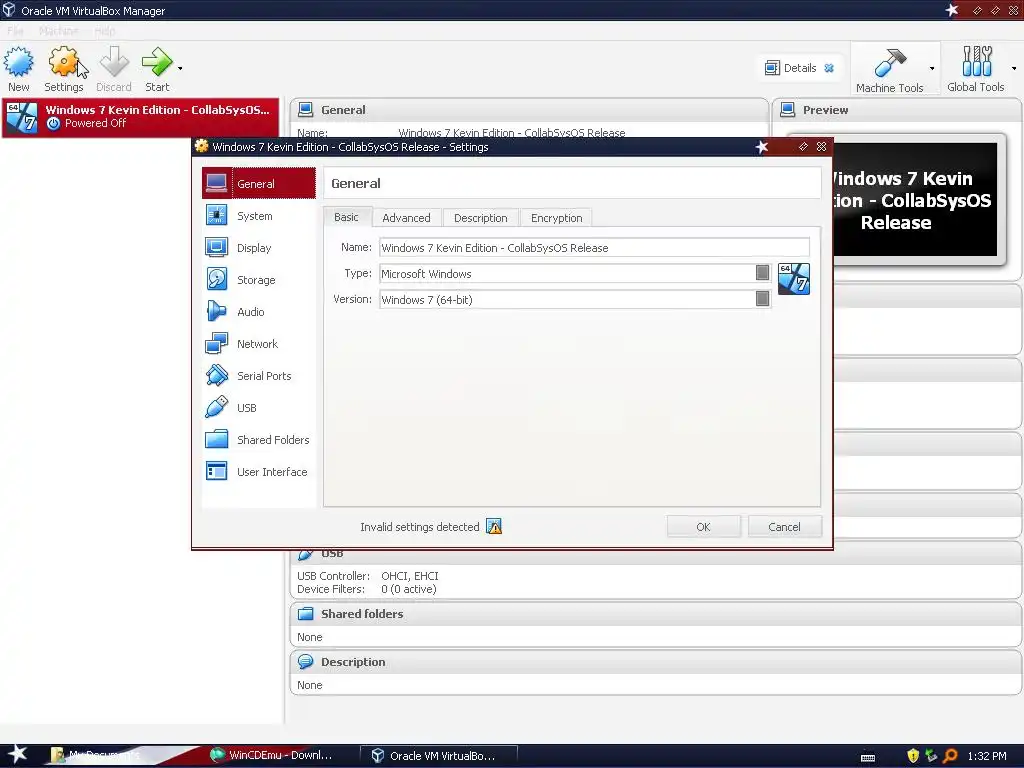Image resolution: width=1024 pixels, height=768 pixels.
Task: Open the Network settings category
Action: tap(259, 344)
